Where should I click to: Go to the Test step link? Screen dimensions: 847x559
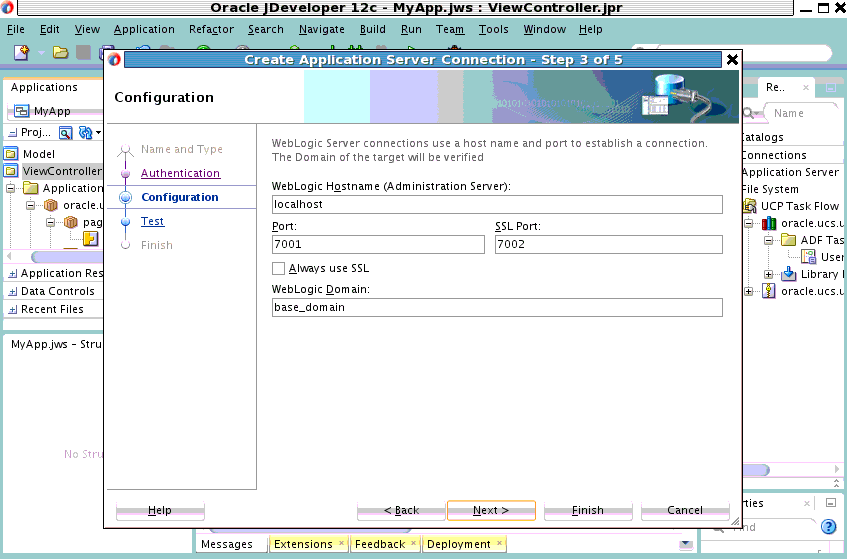(152, 221)
